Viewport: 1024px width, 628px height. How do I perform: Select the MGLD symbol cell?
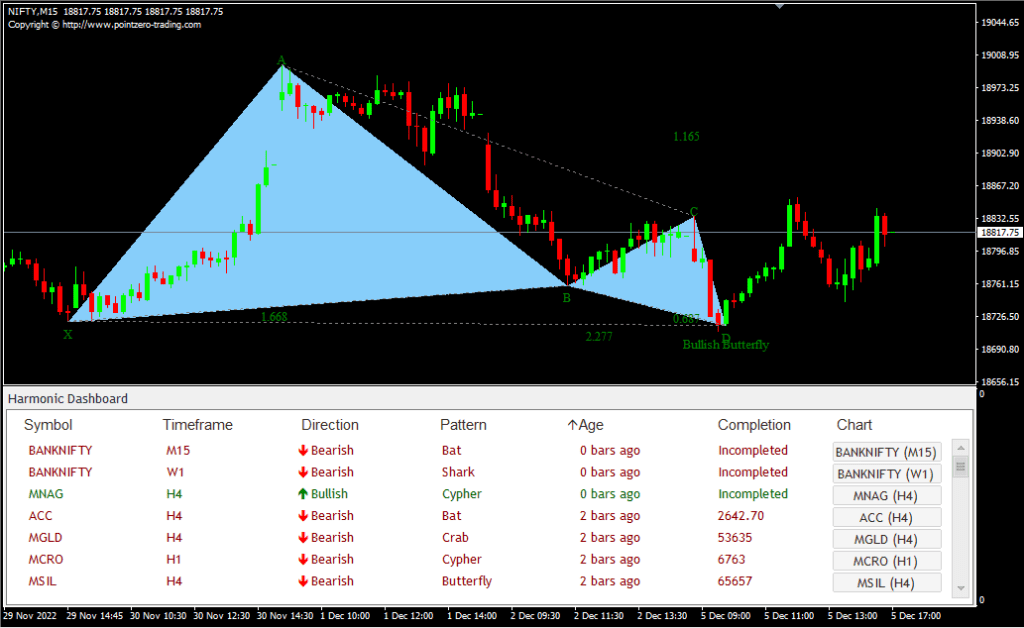[x=45, y=538]
